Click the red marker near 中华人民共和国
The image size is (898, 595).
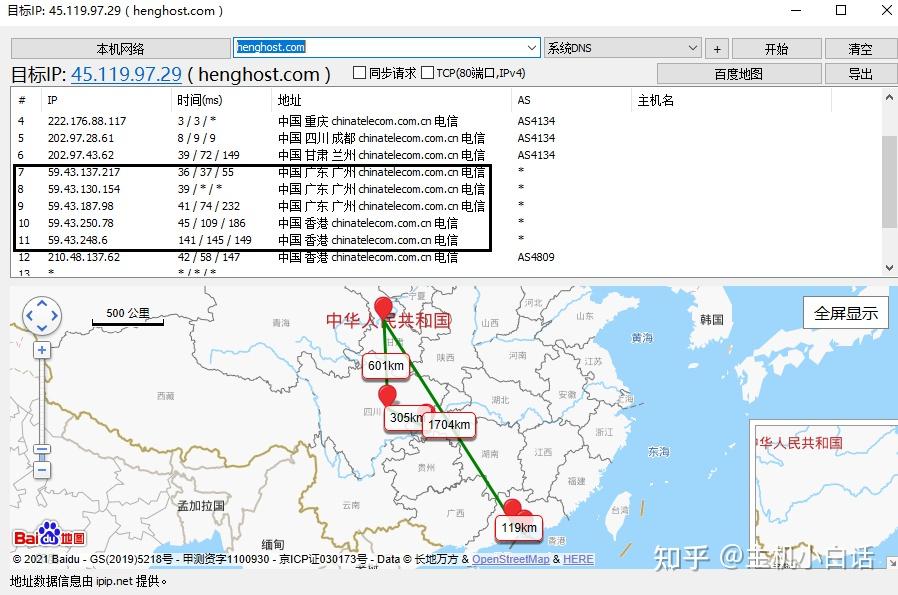coord(384,305)
